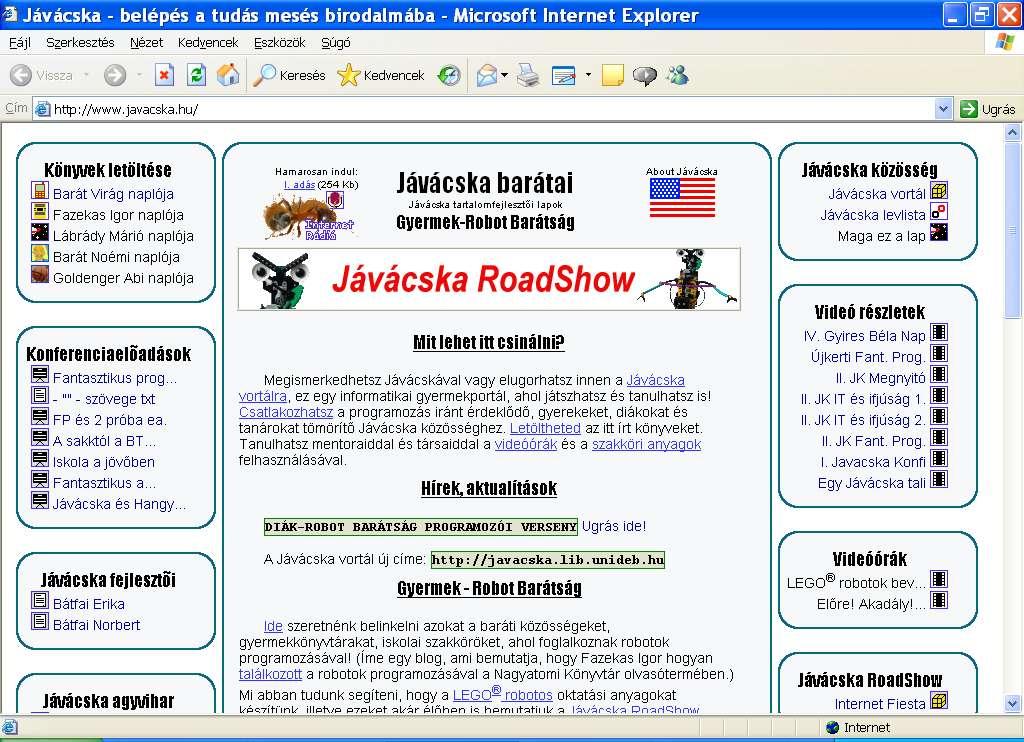Follow the 'Letöltheted' link
Image resolution: width=1024 pixels, height=742 pixels.
[545, 428]
